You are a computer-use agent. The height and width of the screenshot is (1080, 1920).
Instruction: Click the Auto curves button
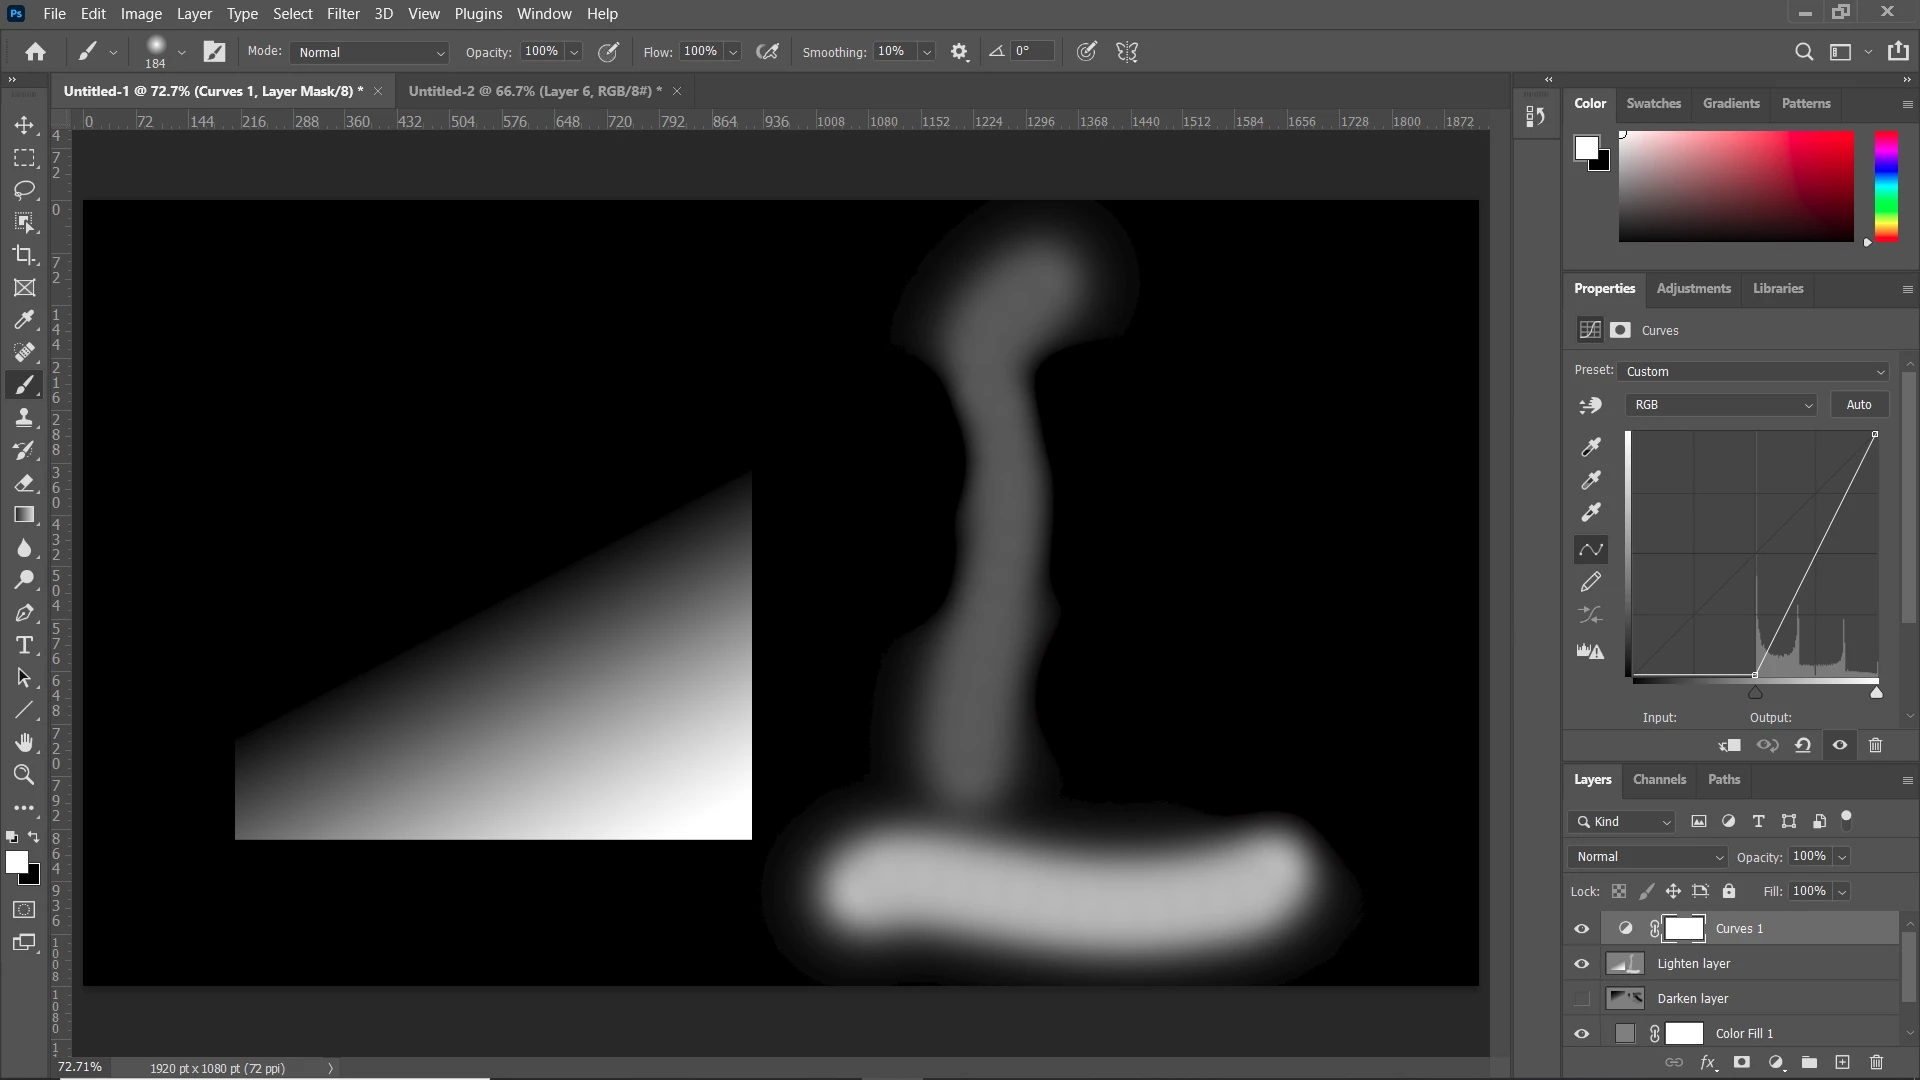[x=1858, y=405]
